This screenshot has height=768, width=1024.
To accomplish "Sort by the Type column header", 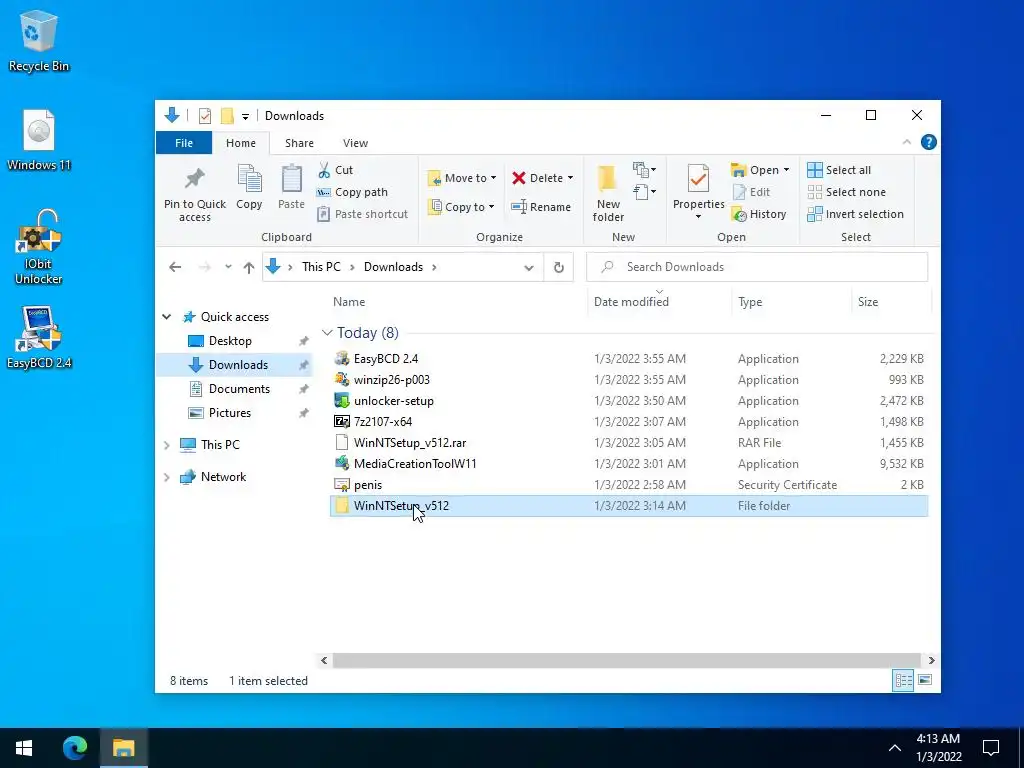I will pos(750,302).
